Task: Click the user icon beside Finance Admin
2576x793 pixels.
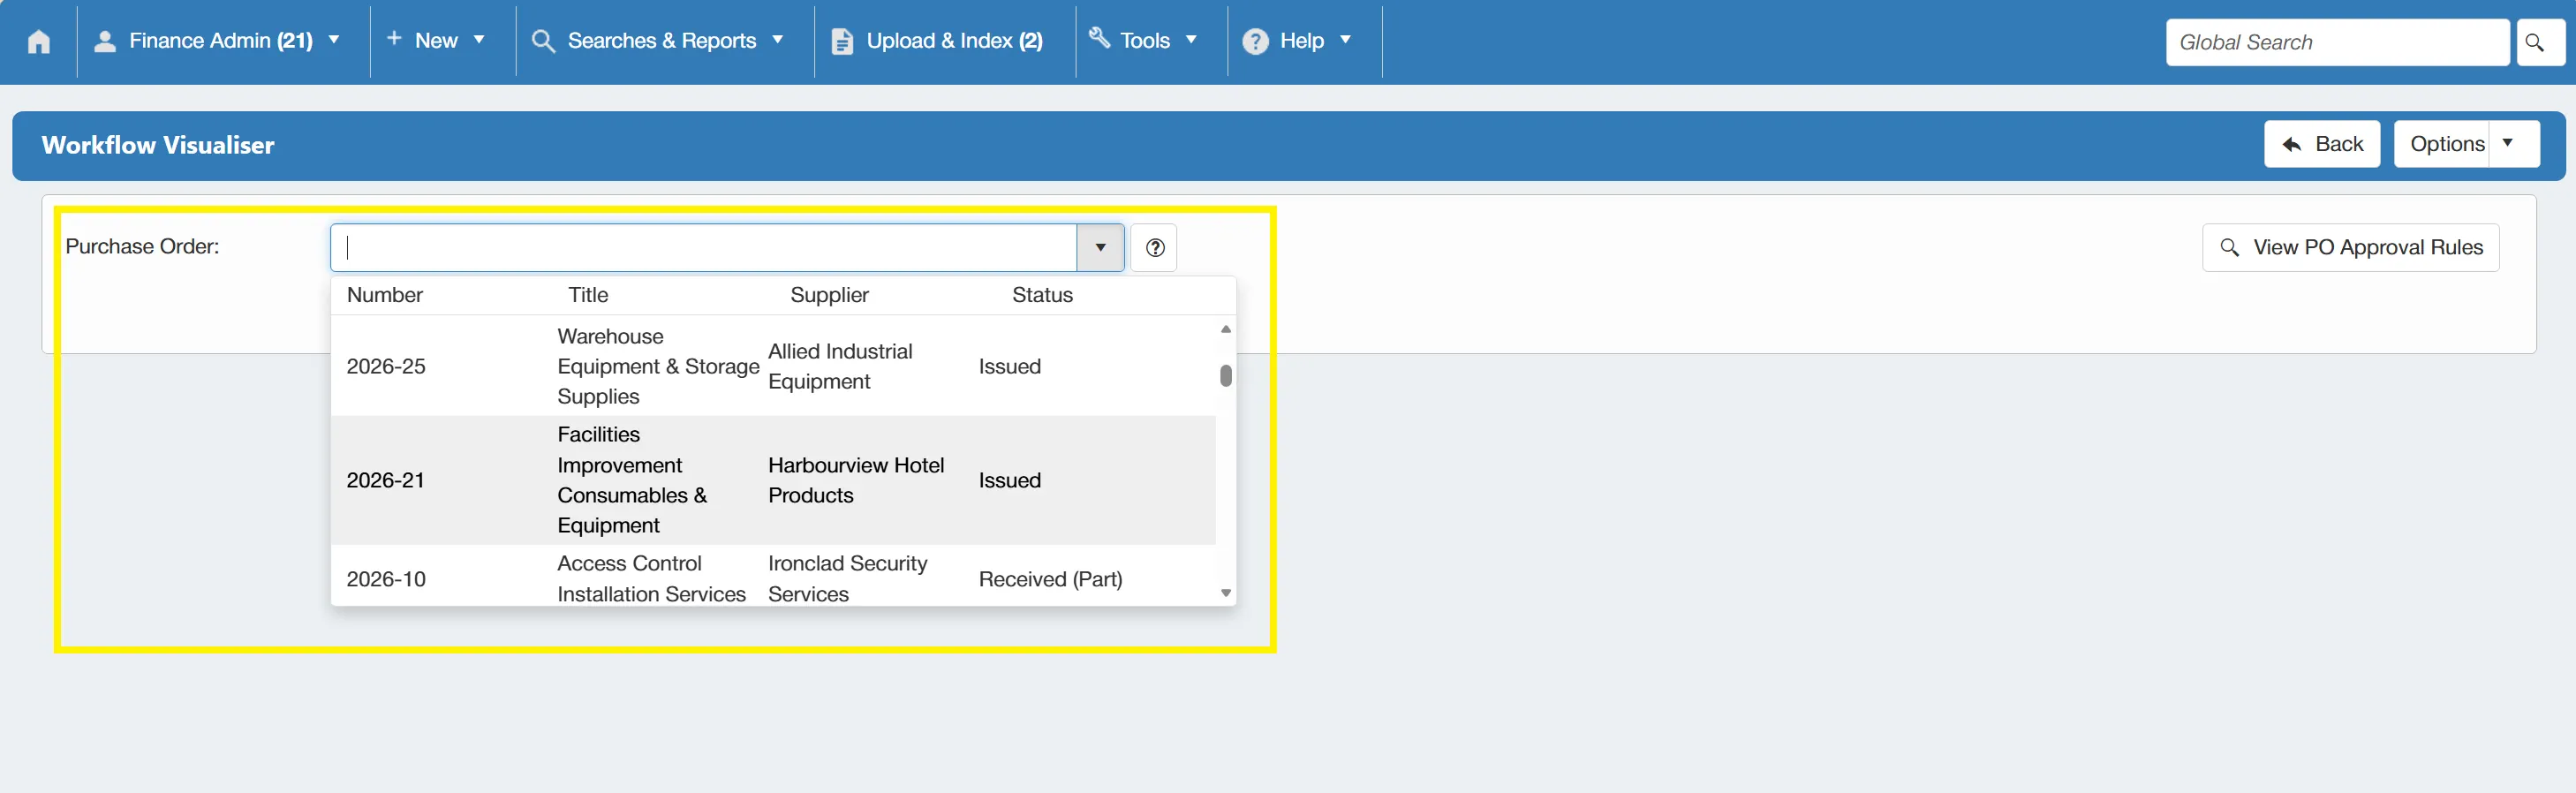Action: [105, 41]
